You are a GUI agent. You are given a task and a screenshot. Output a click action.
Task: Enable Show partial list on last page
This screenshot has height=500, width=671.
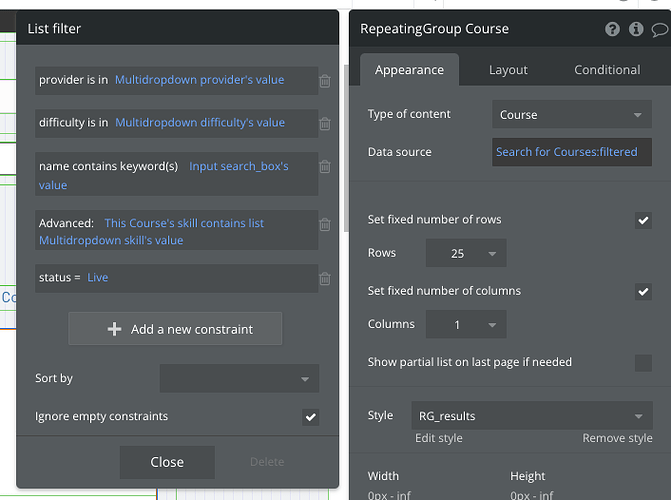(643, 362)
